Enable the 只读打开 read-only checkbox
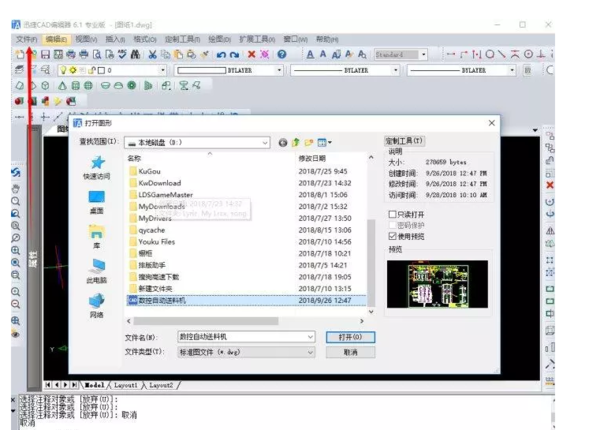600x430 pixels. point(392,214)
